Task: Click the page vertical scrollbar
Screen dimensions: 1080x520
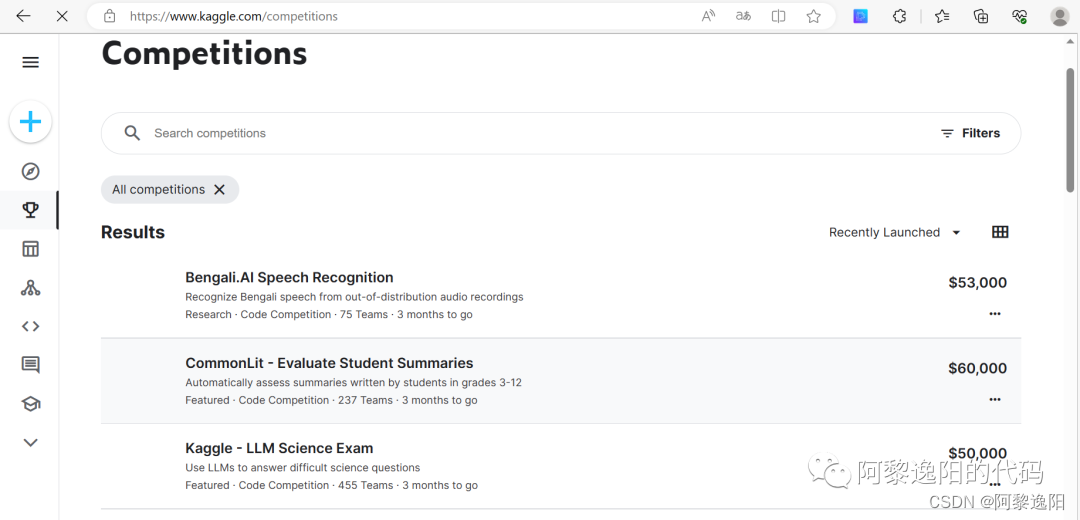Action: [1070, 129]
